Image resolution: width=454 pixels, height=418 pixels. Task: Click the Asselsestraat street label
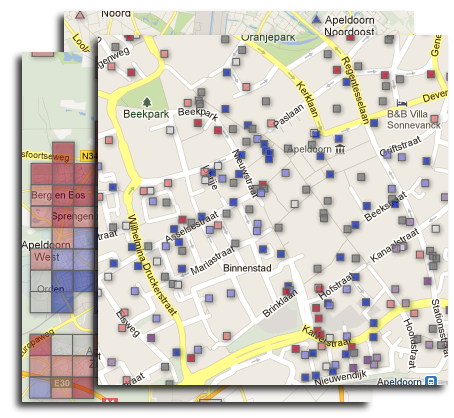(x=192, y=226)
